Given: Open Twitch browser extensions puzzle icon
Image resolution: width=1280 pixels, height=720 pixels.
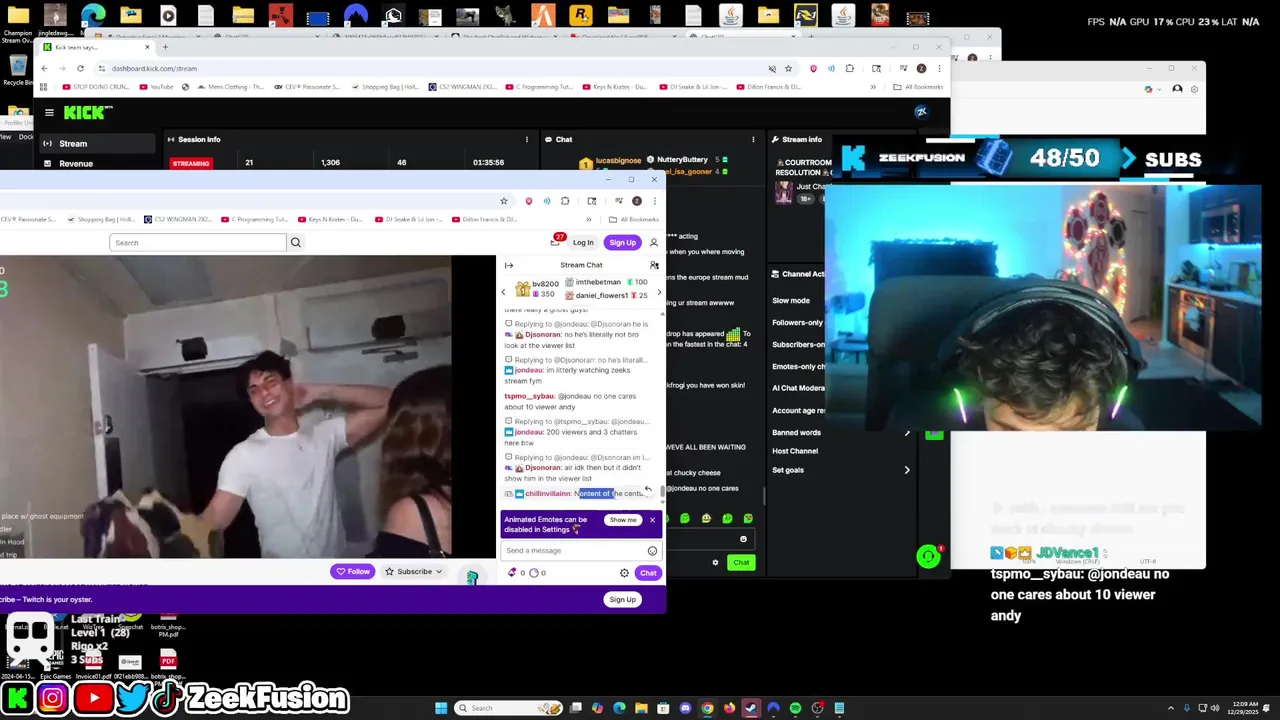Looking at the screenshot, I should [x=565, y=201].
